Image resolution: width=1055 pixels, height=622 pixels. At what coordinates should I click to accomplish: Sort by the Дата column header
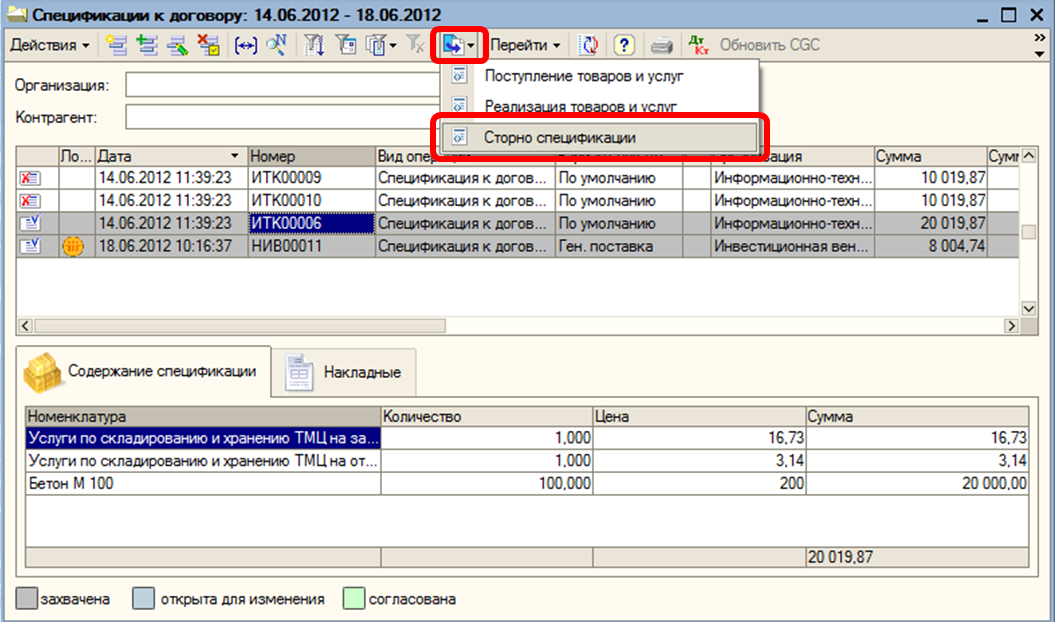tap(172, 156)
